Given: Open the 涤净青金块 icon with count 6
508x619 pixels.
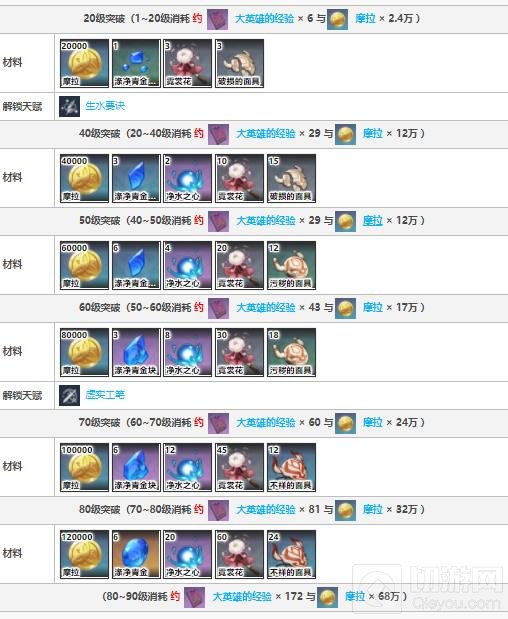Looking at the screenshot, I should (x=136, y=467).
